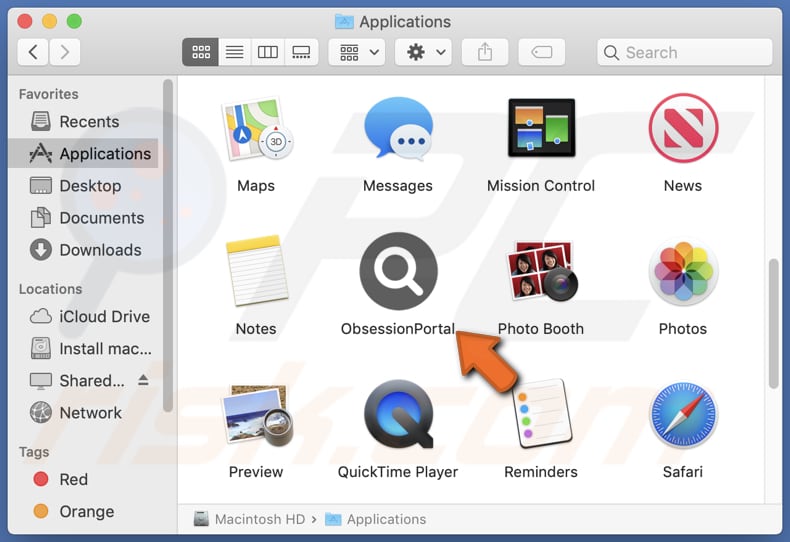Open the Photos application icon
The image size is (790, 542).
click(x=683, y=271)
